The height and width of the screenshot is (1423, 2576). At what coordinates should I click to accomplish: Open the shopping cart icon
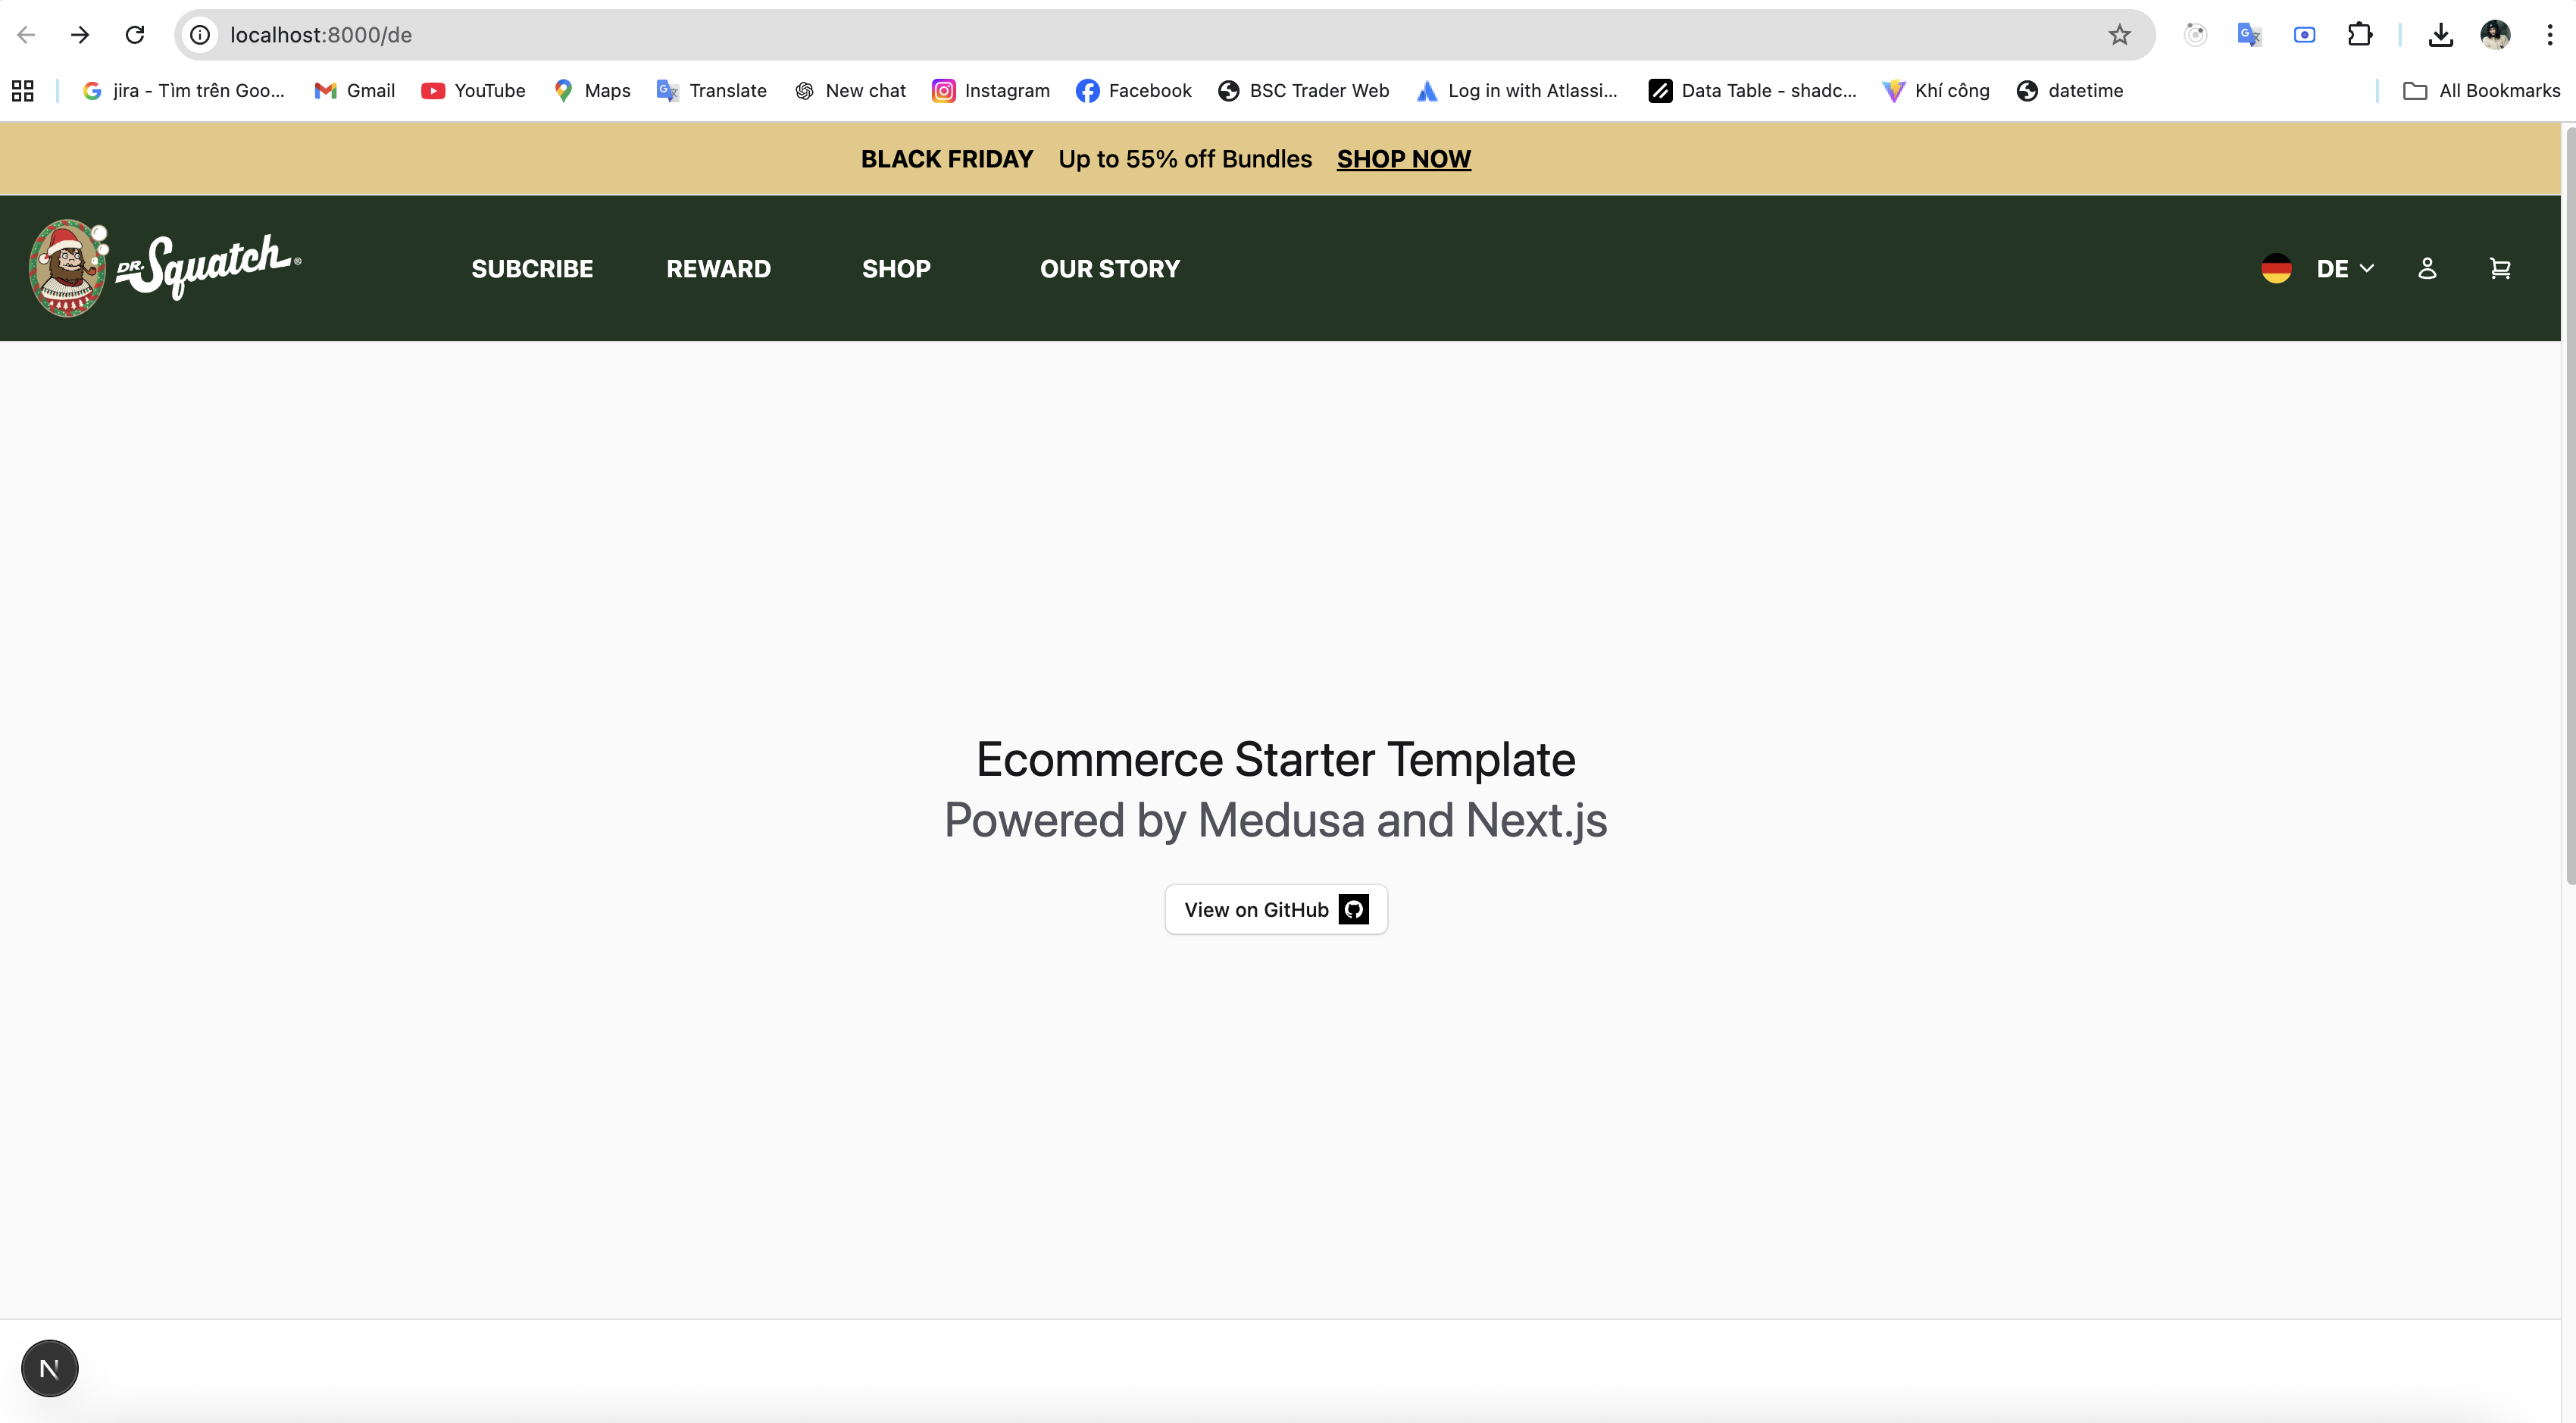[x=2499, y=268]
